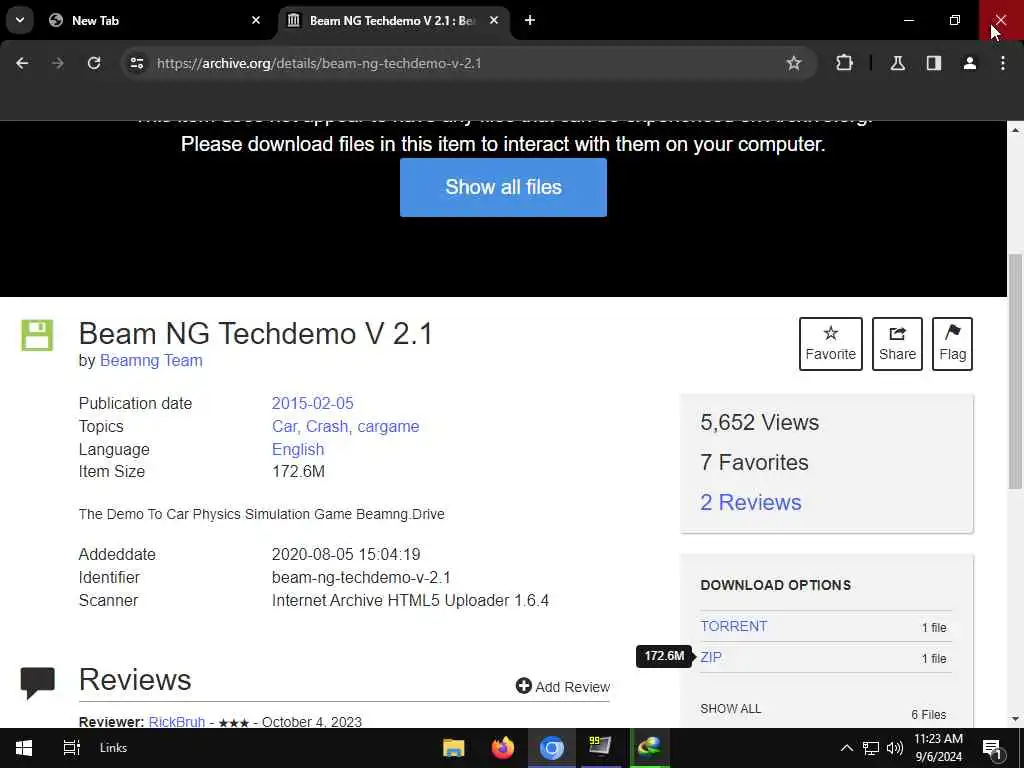Screen dimensions: 1024x768
Task: Open the notification center icon
Action: [x=992, y=748]
